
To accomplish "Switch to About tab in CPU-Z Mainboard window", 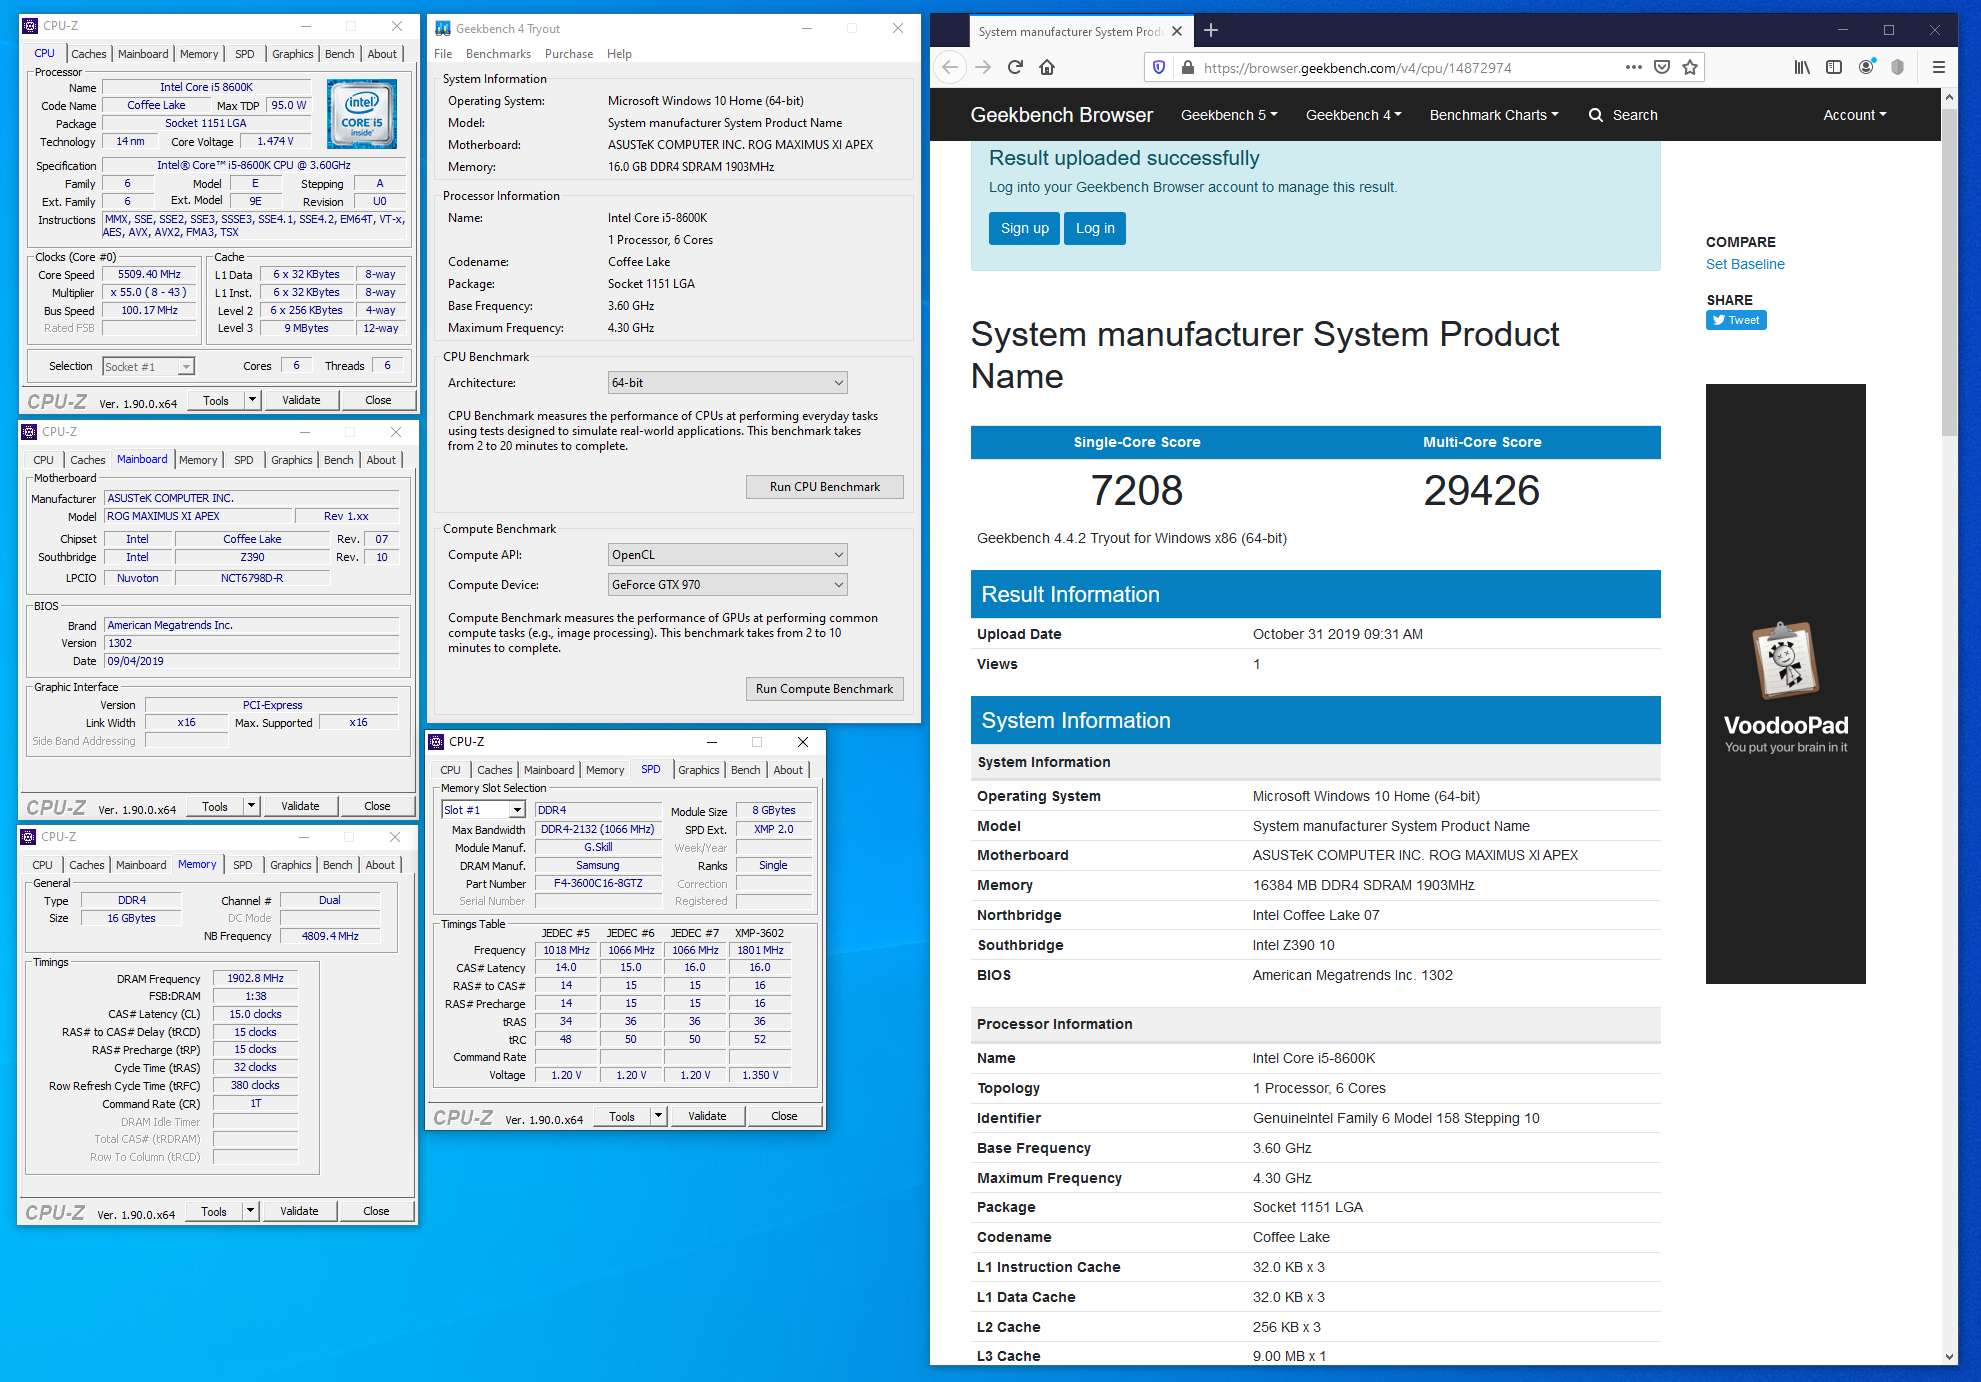I will [381, 460].
